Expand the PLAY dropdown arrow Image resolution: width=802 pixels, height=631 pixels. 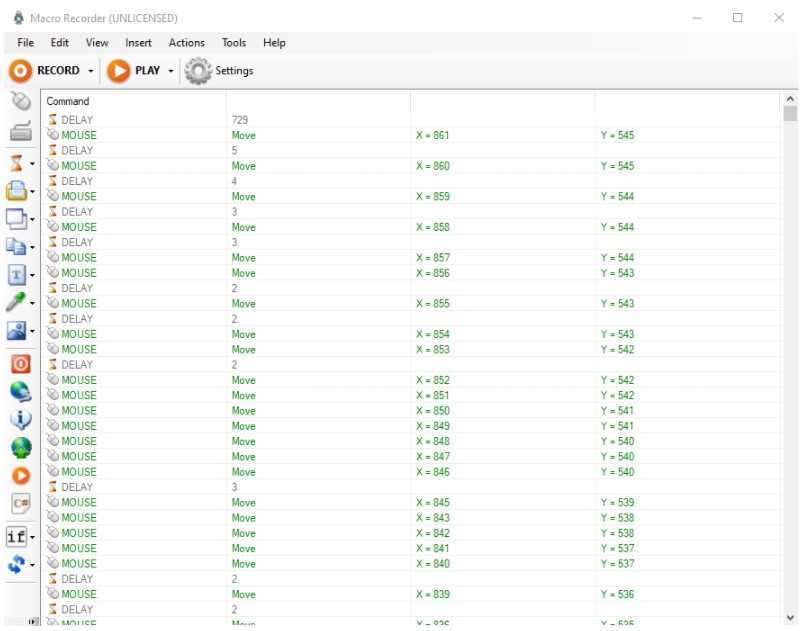pyautogui.click(x=171, y=71)
